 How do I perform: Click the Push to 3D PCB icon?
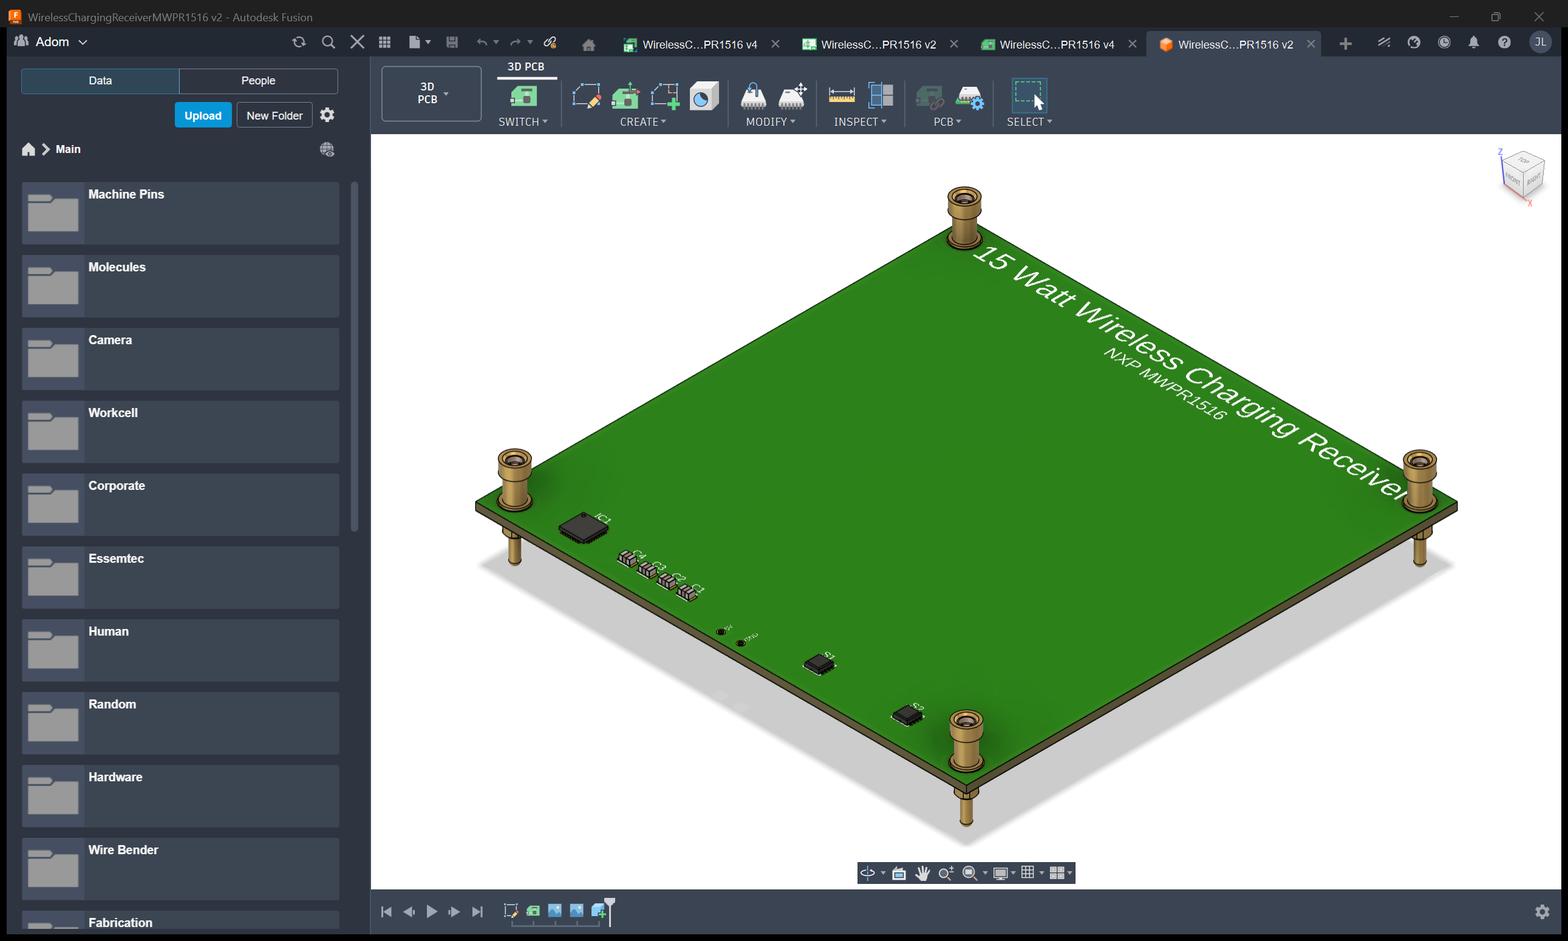(626, 96)
